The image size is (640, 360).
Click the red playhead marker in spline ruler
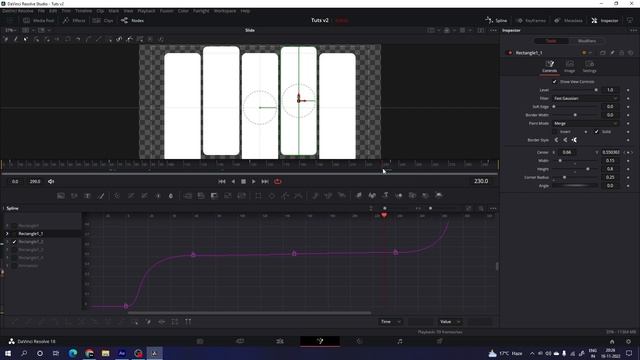tap(384, 215)
